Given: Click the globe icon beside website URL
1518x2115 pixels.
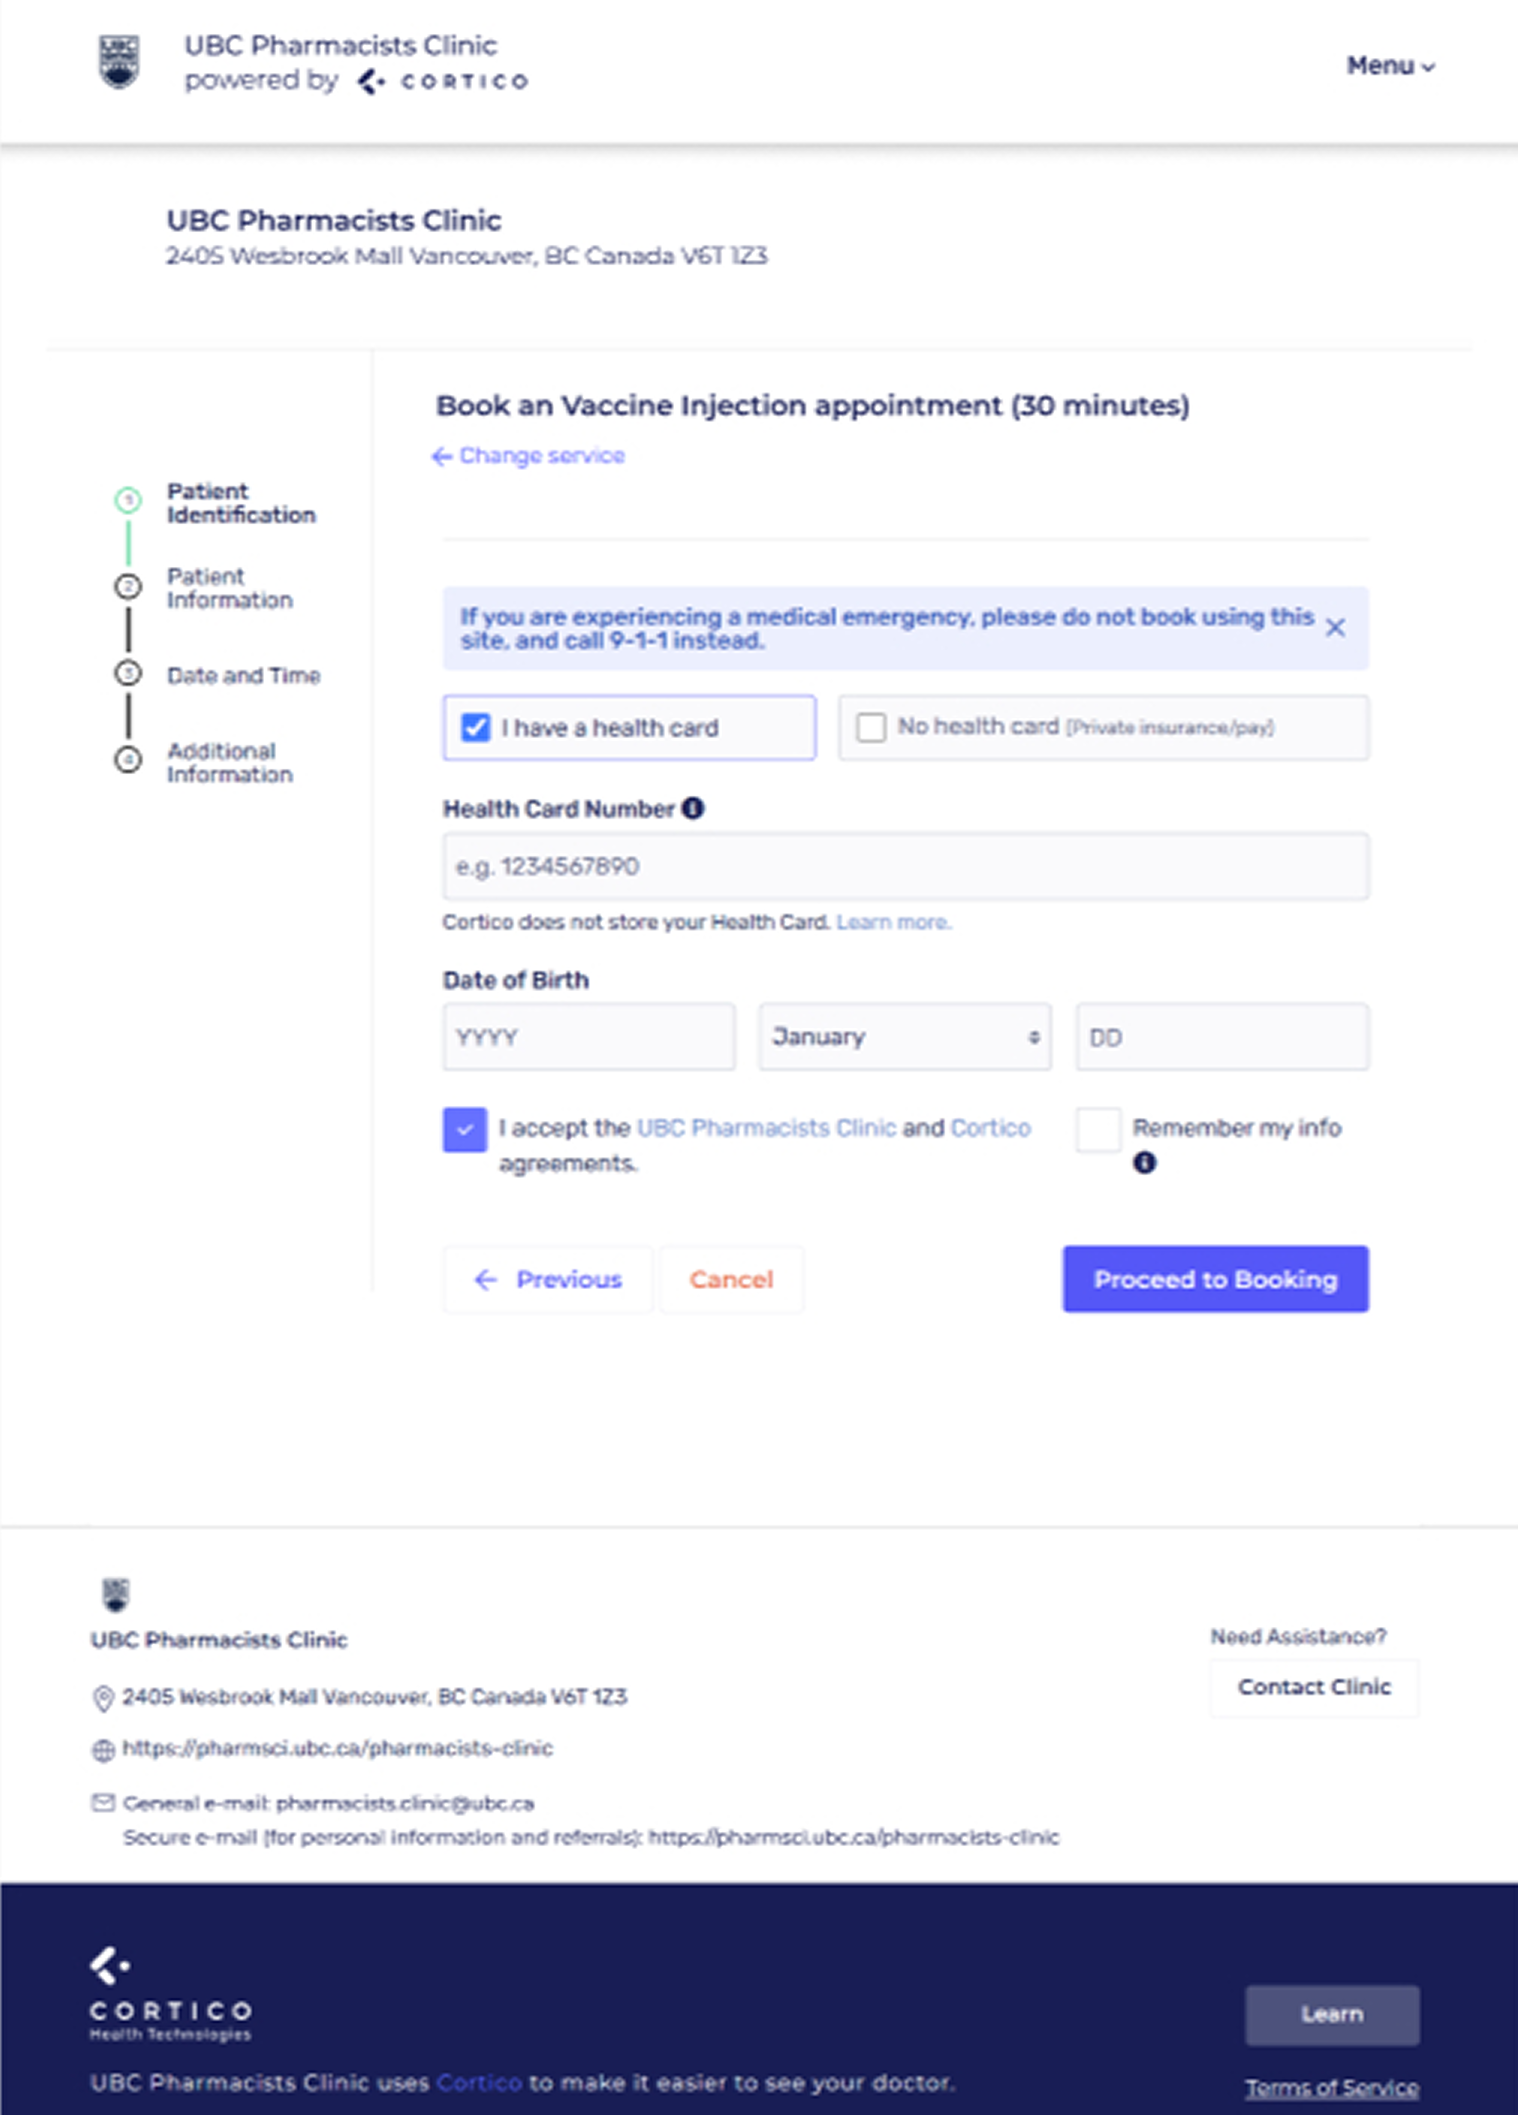Looking at the screenshot, I should click(x=103, y=1750).
